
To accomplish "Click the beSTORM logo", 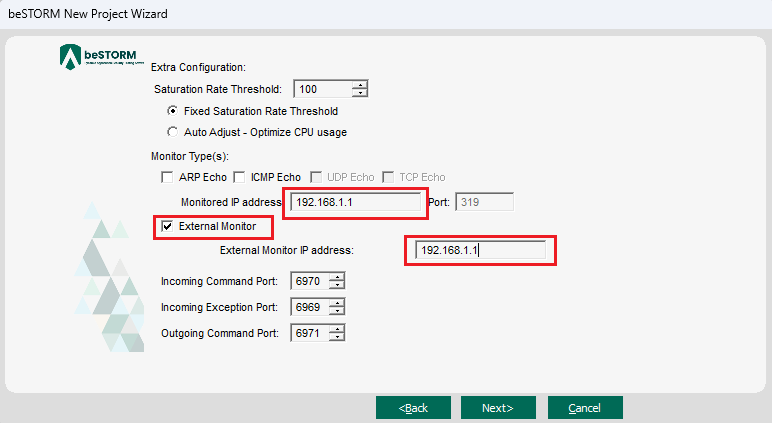I will [x=101, y=57].
